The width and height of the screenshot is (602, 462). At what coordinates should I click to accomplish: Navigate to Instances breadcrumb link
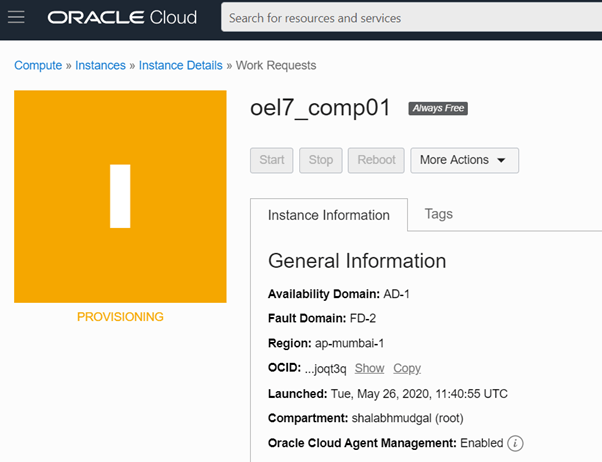pos(101,65)
